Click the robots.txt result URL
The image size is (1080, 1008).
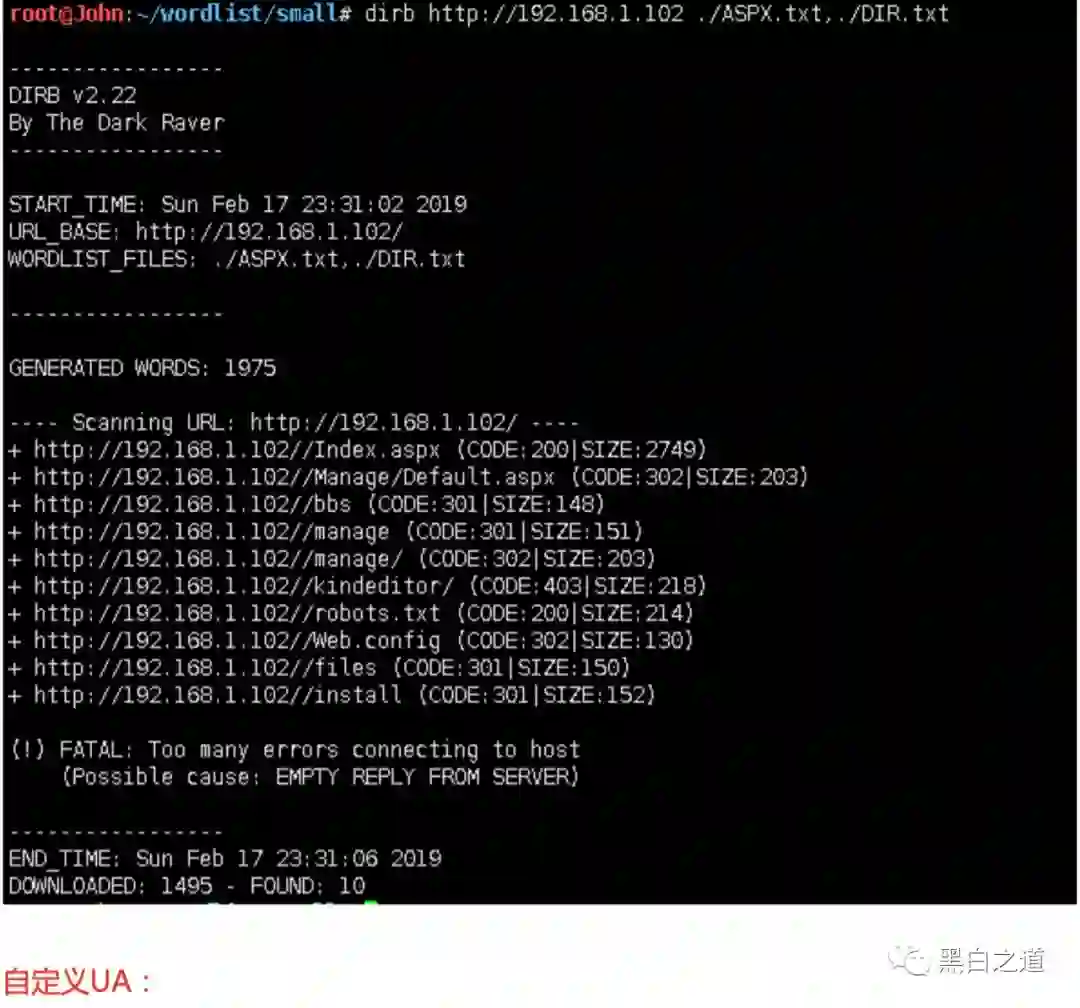pyautogui.click(x=237, y=613)
